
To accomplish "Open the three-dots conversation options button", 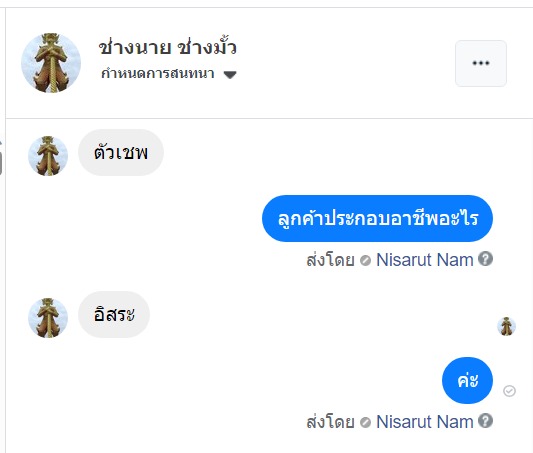I will (481, 63).
